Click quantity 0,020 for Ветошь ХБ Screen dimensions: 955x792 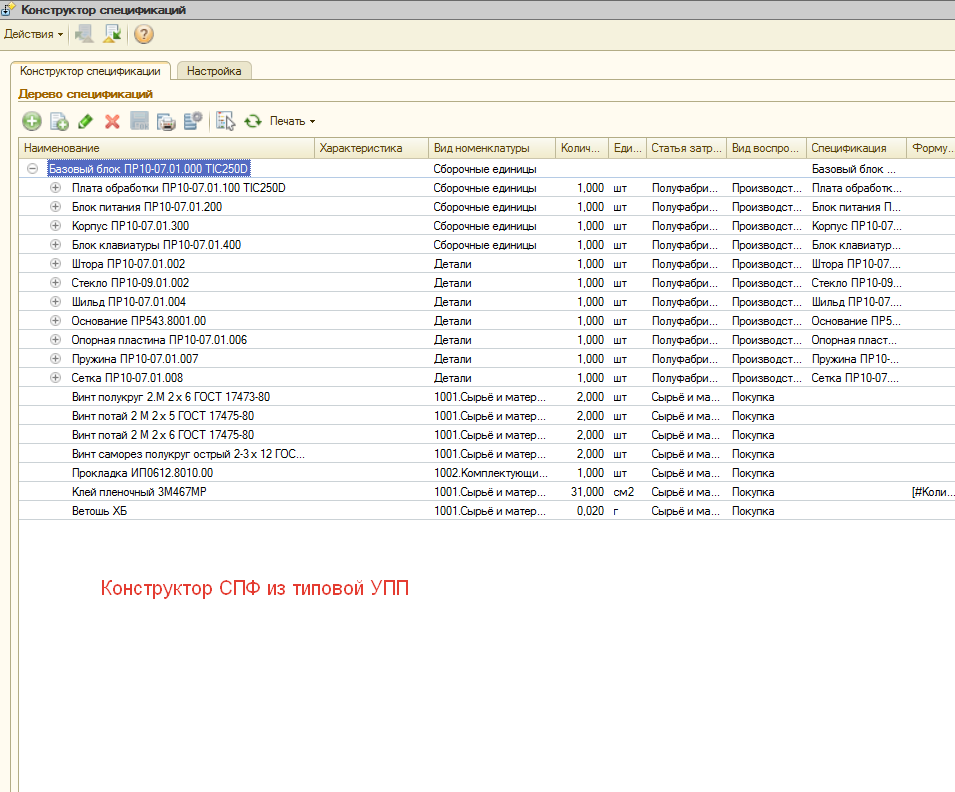(590, 511)
